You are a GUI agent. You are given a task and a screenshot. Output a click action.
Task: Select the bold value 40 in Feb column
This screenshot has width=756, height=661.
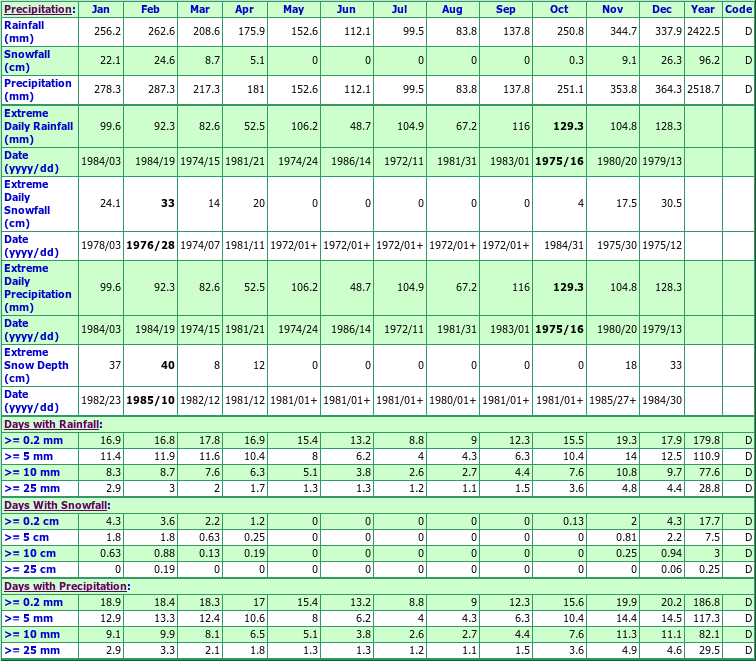tap(167, 365)
